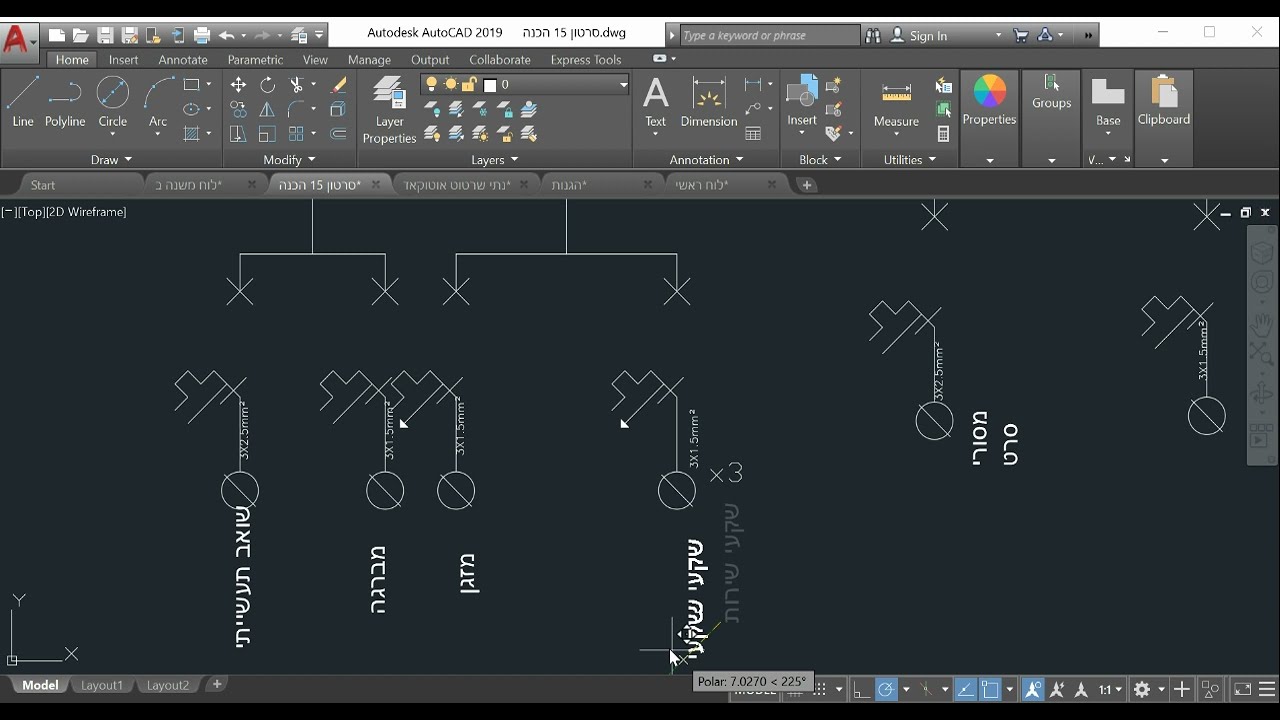1280x720 pixels.
Task: Activate the Rotate tool
Action: tap(267, 85)
